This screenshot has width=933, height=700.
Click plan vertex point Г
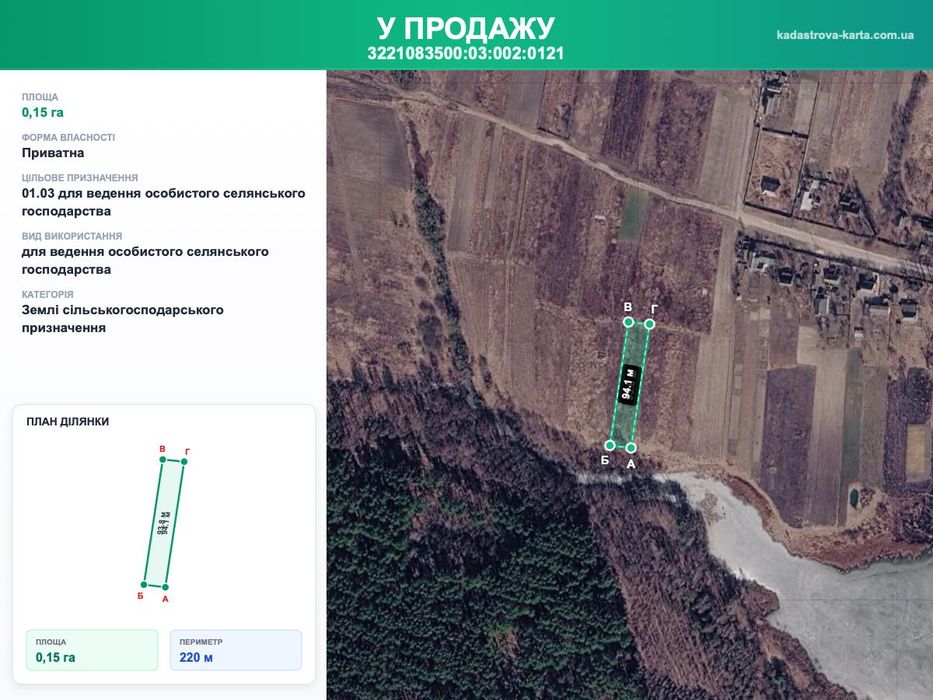point(184,461)
